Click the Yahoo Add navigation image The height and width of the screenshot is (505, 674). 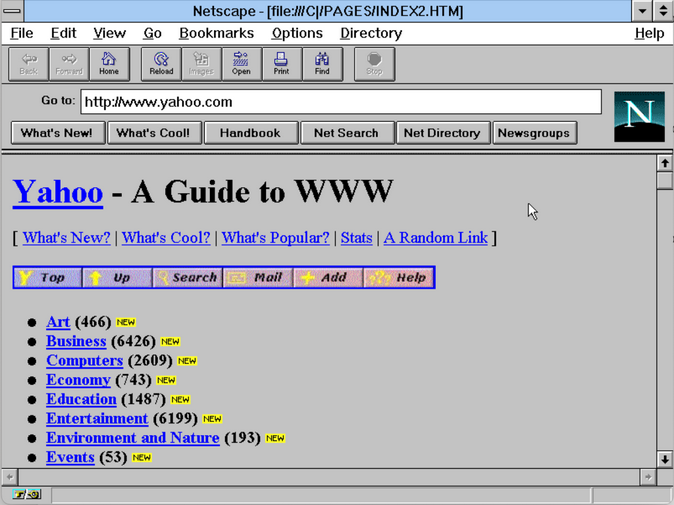coord(328,277)
